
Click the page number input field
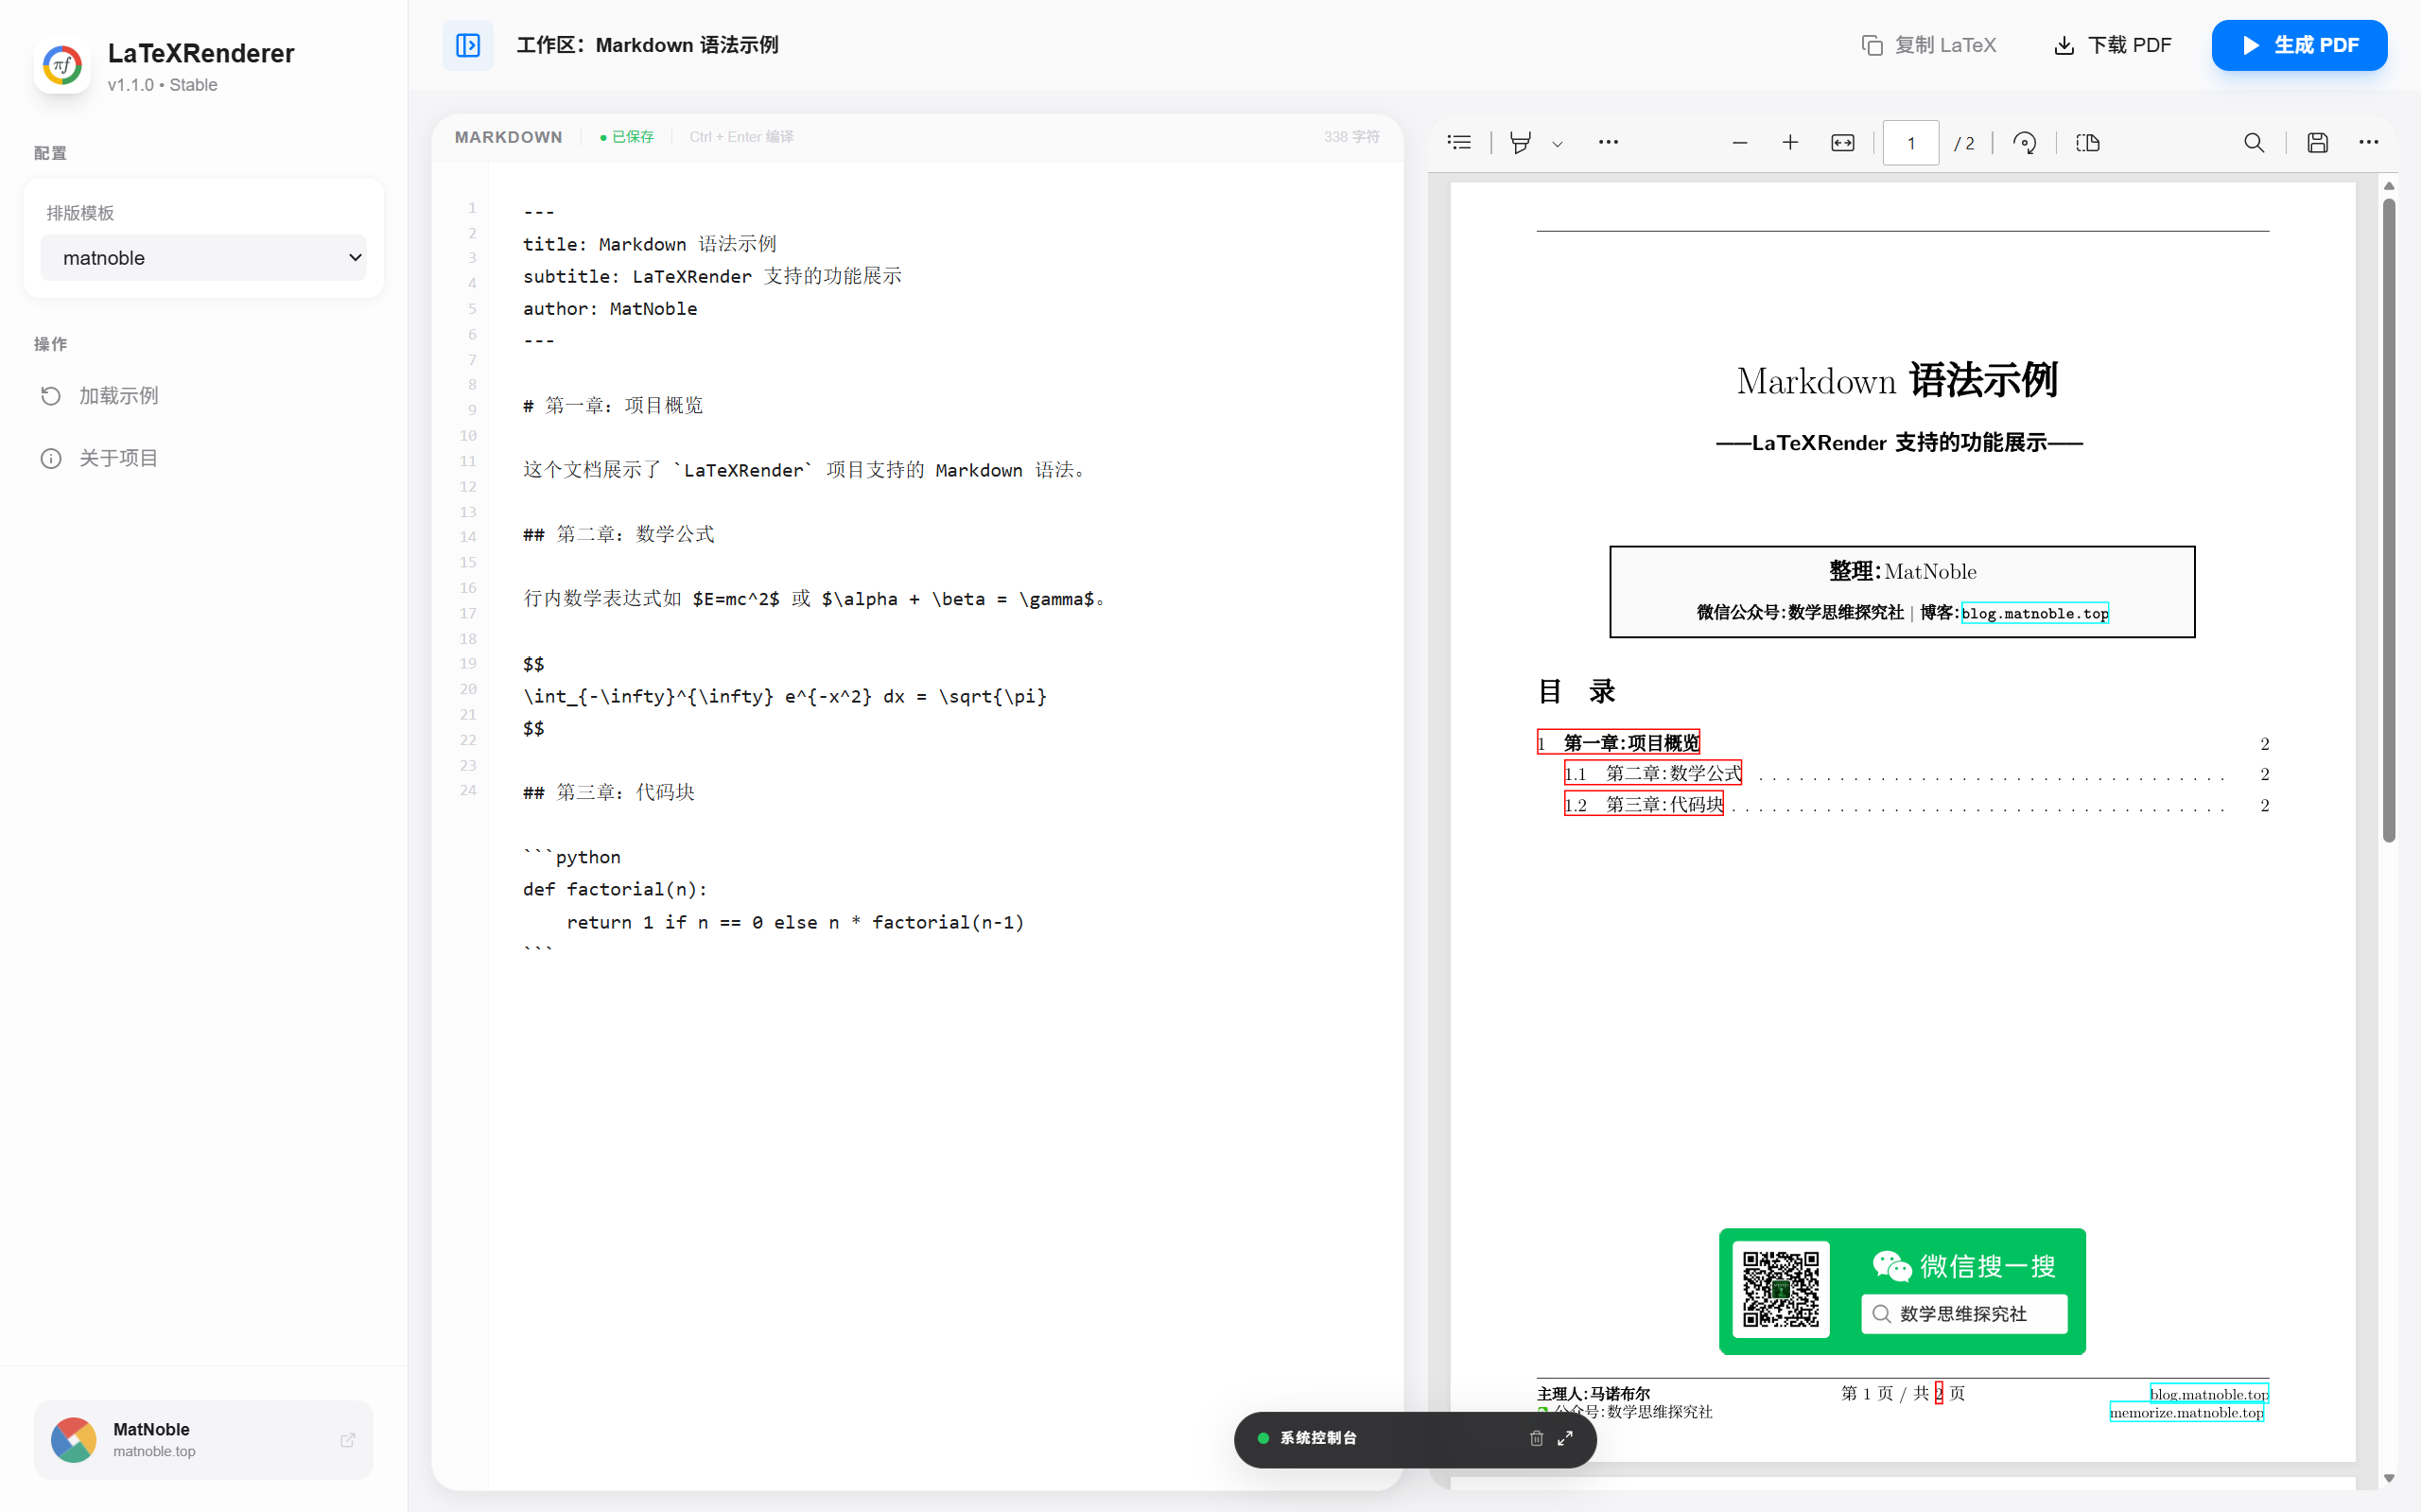click(x=1910, y=142)
